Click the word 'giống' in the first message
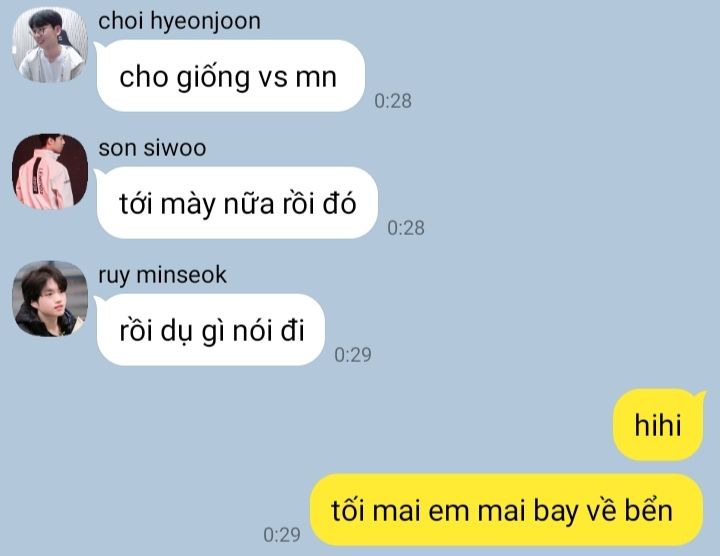Screen dimensions: 720x556 coord(213,77)
